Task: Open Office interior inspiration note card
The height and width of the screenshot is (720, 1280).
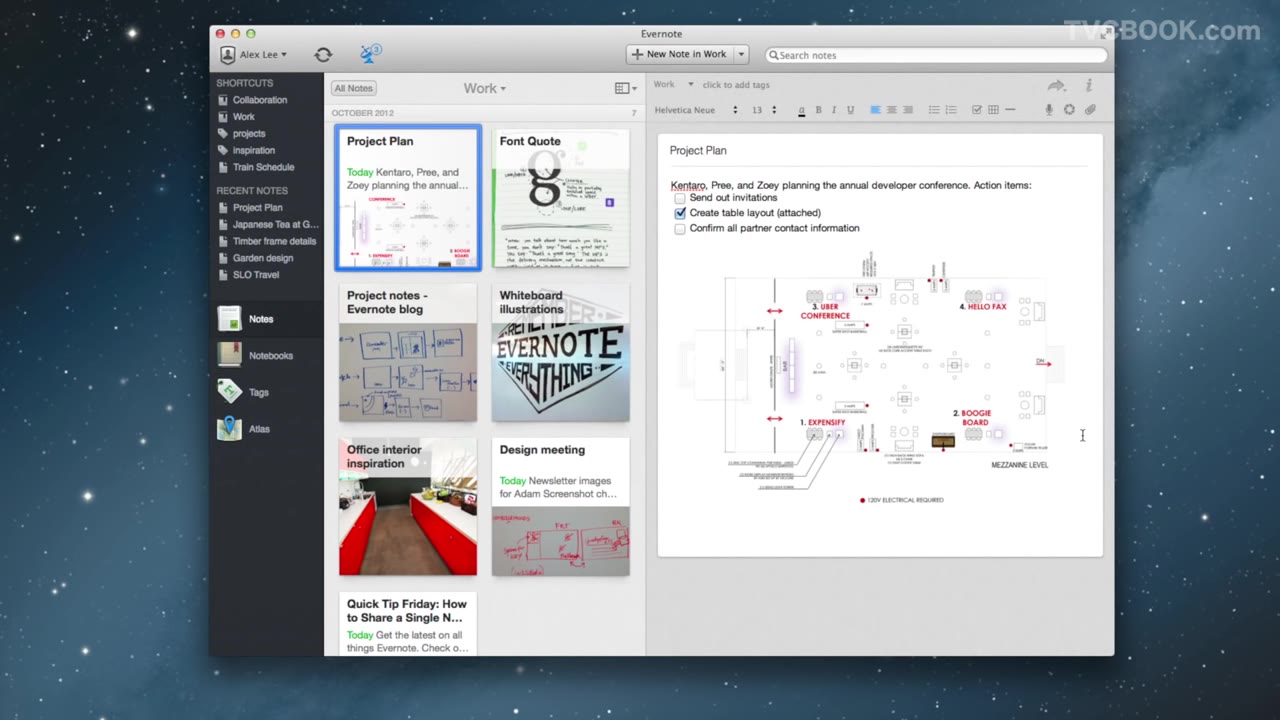Action: click(408, 507)
